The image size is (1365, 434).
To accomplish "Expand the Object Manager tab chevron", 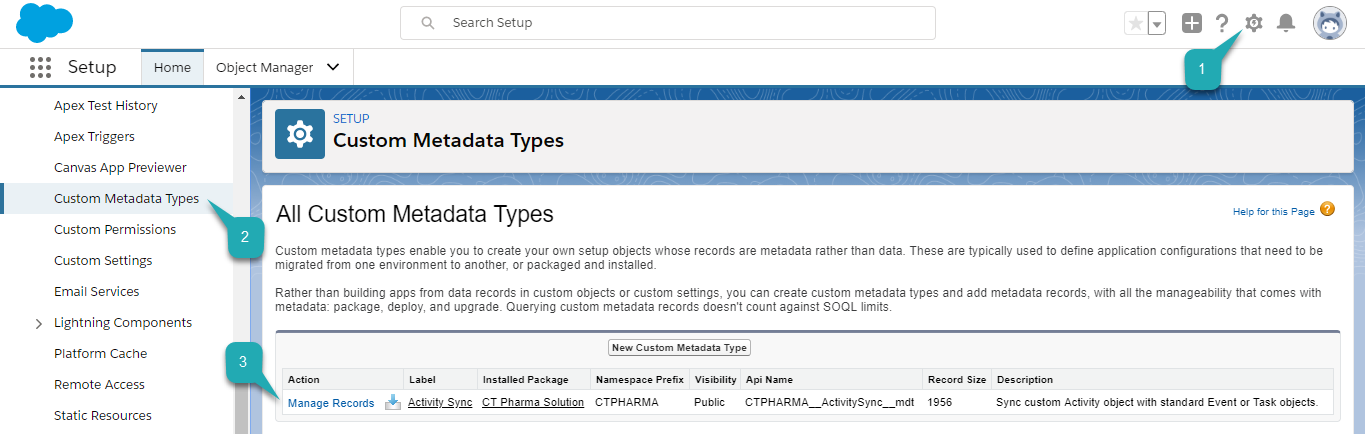I will coord(333,68).
